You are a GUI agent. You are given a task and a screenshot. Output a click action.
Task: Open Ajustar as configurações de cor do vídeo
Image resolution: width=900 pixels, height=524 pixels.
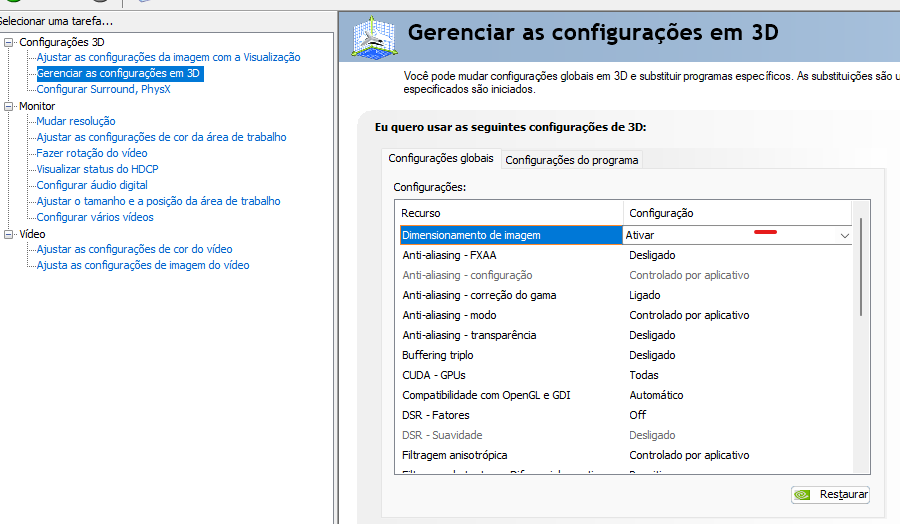(x=134, y=249)
